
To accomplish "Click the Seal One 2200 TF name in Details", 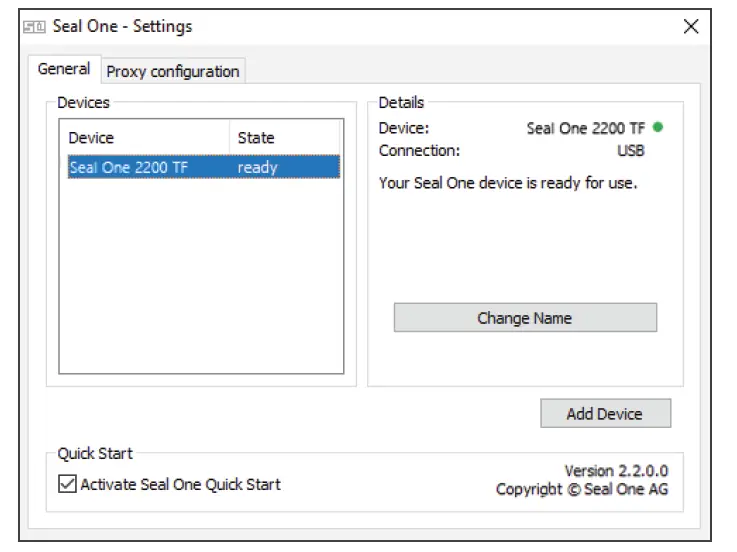I will tap(586, 128).
